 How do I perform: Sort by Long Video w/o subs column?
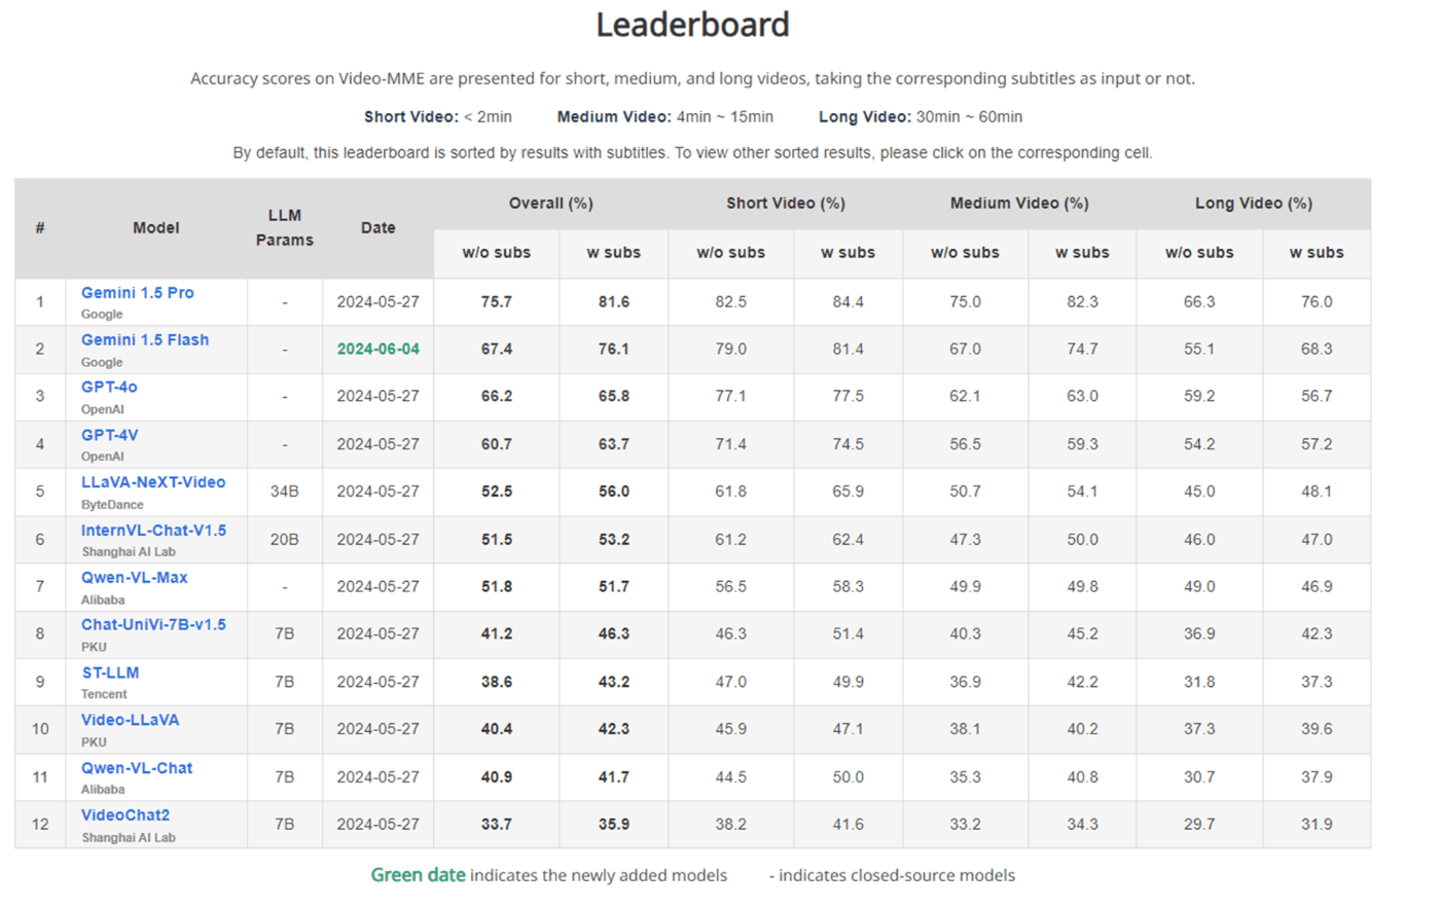1199,253
